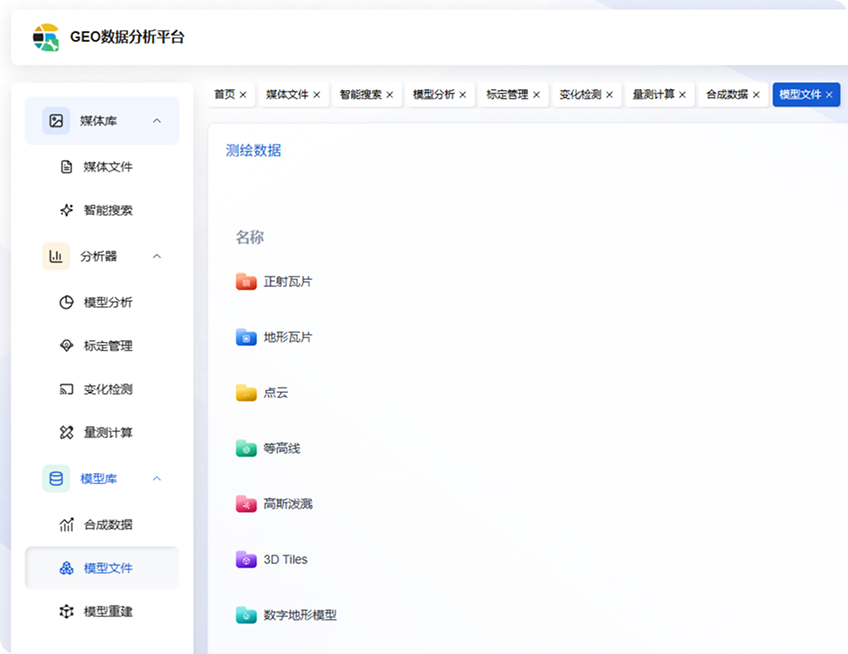Viewport: 848px width, 654px height.
Task: Collapse the 分析器 section chevron
Action: (157, 256)
